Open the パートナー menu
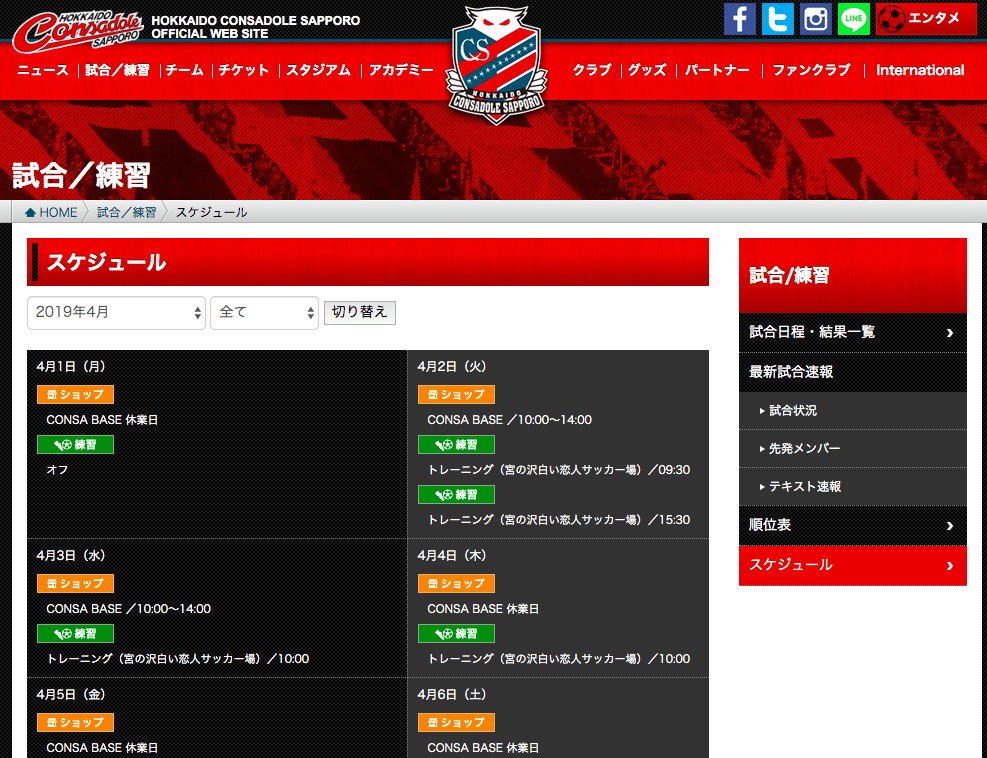The height and width of the screenshot is (758, 987). point(717,70)
